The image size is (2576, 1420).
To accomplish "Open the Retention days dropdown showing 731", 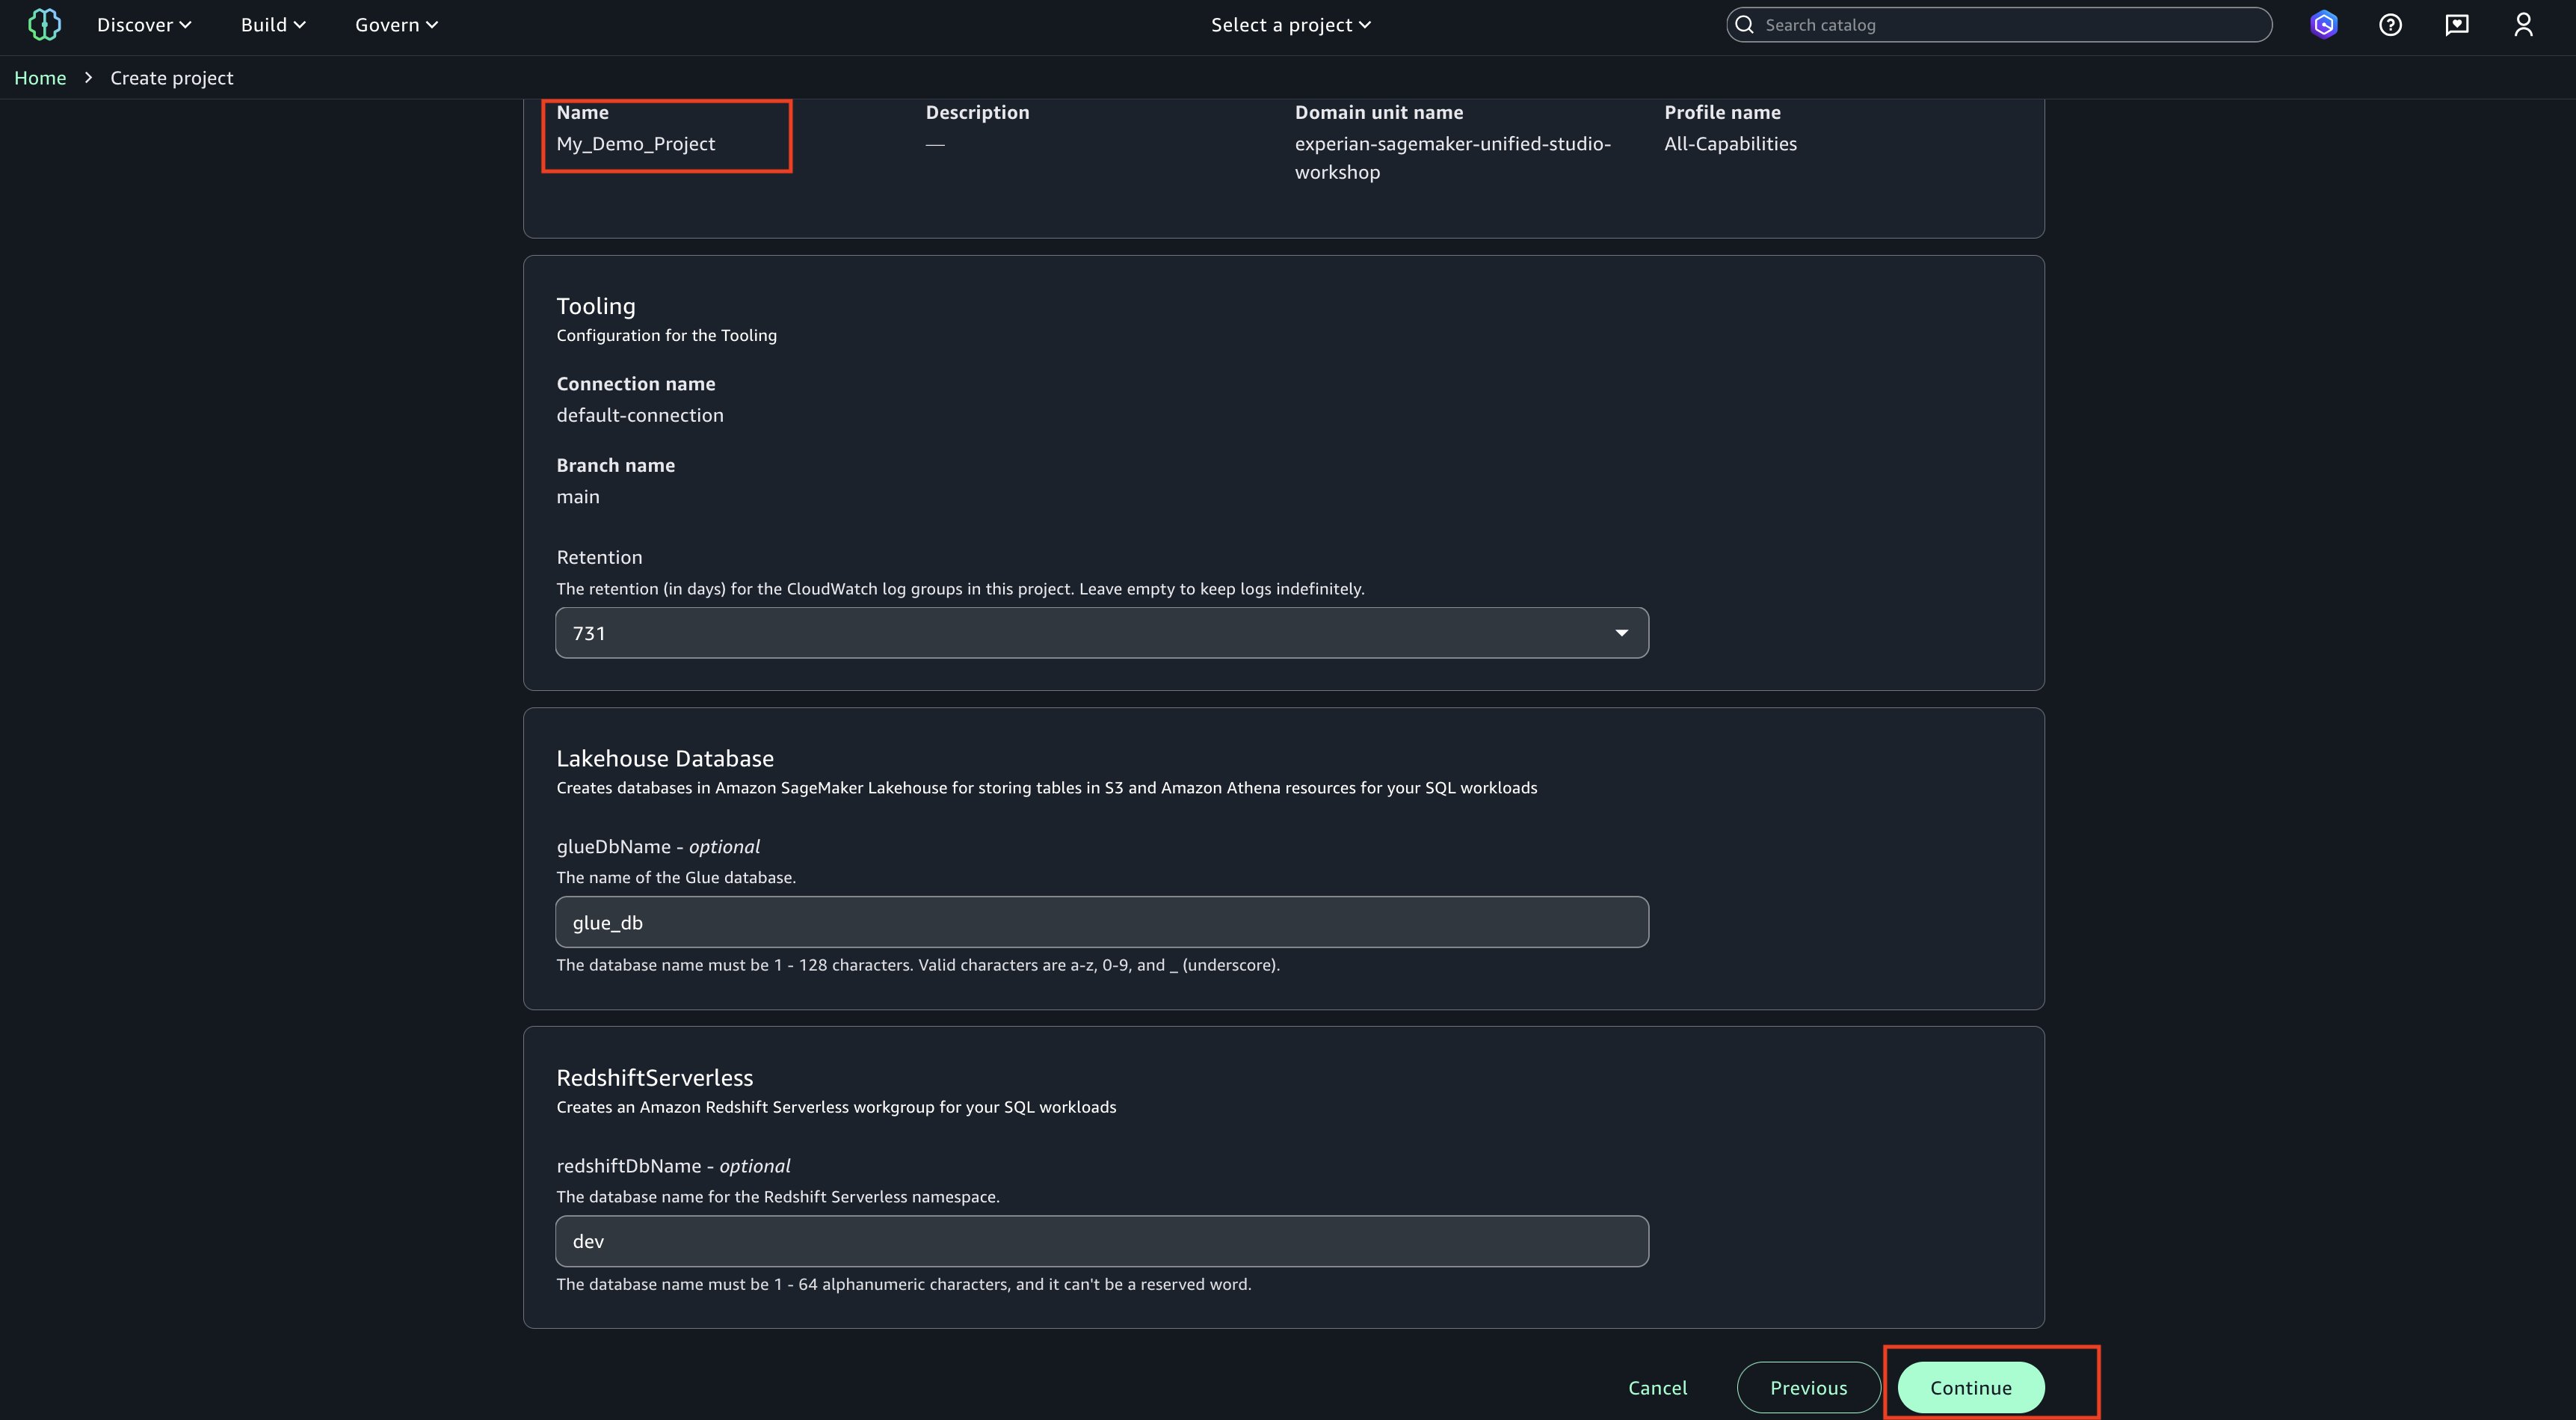I will tap(1100, 633).
